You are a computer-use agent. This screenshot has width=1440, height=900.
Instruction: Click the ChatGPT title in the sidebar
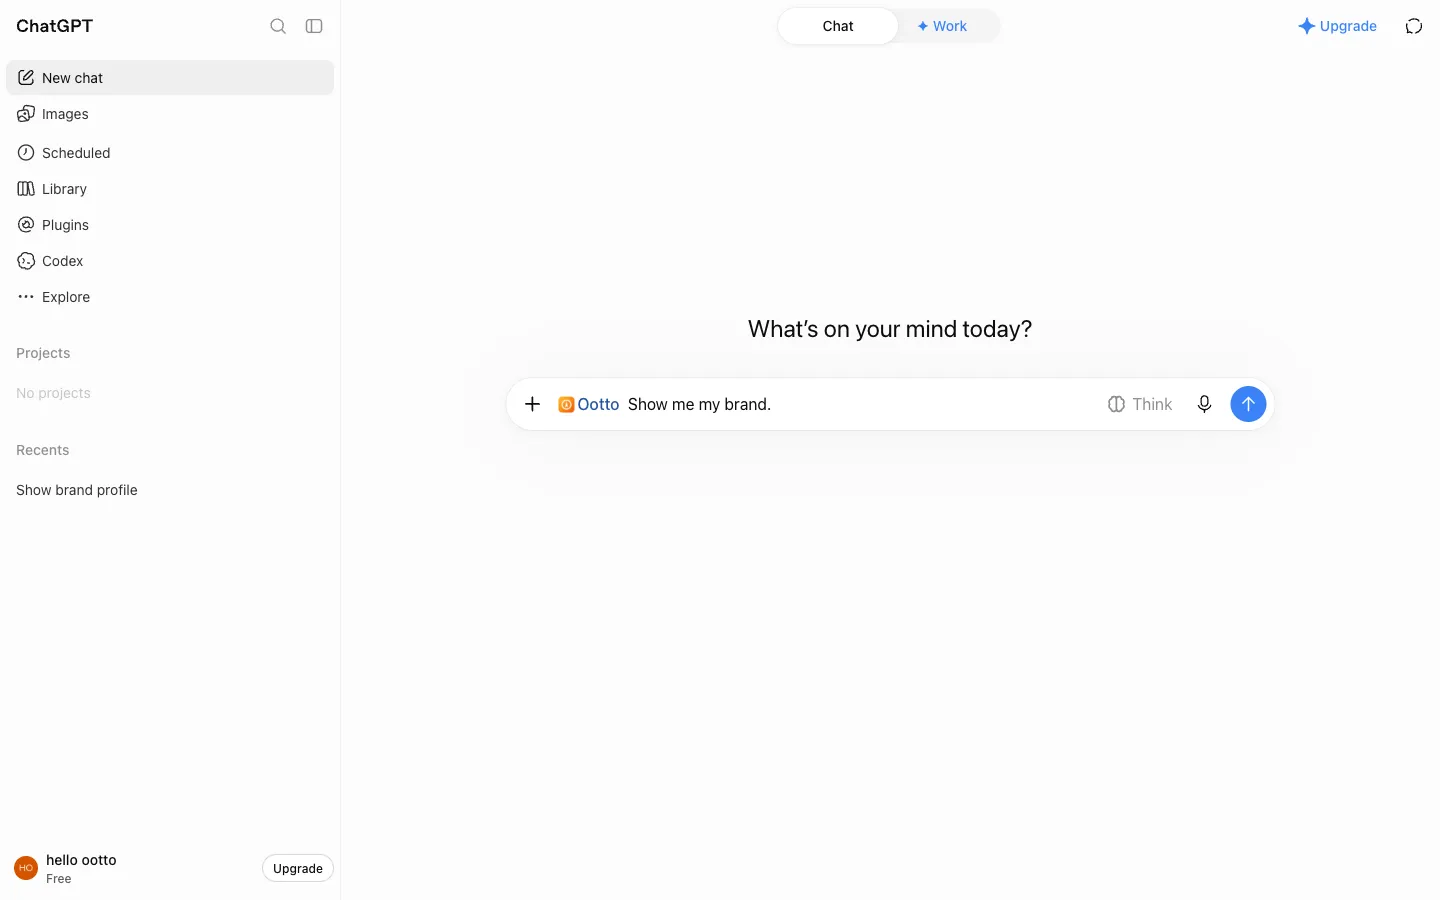(x=55, y=26)
